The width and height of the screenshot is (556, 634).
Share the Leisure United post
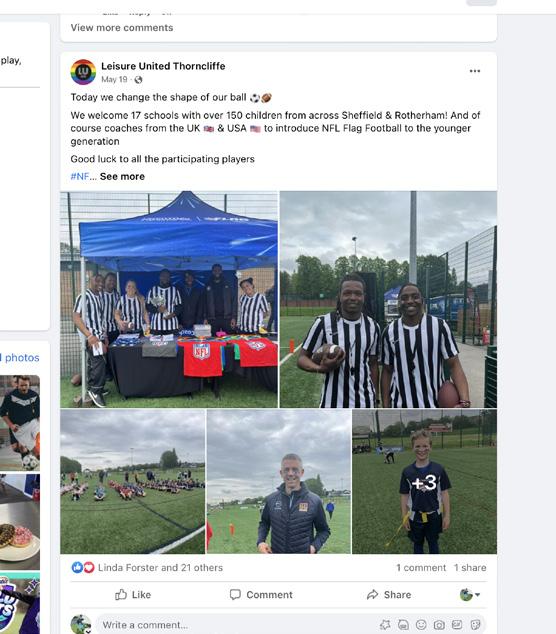point(389,595)
